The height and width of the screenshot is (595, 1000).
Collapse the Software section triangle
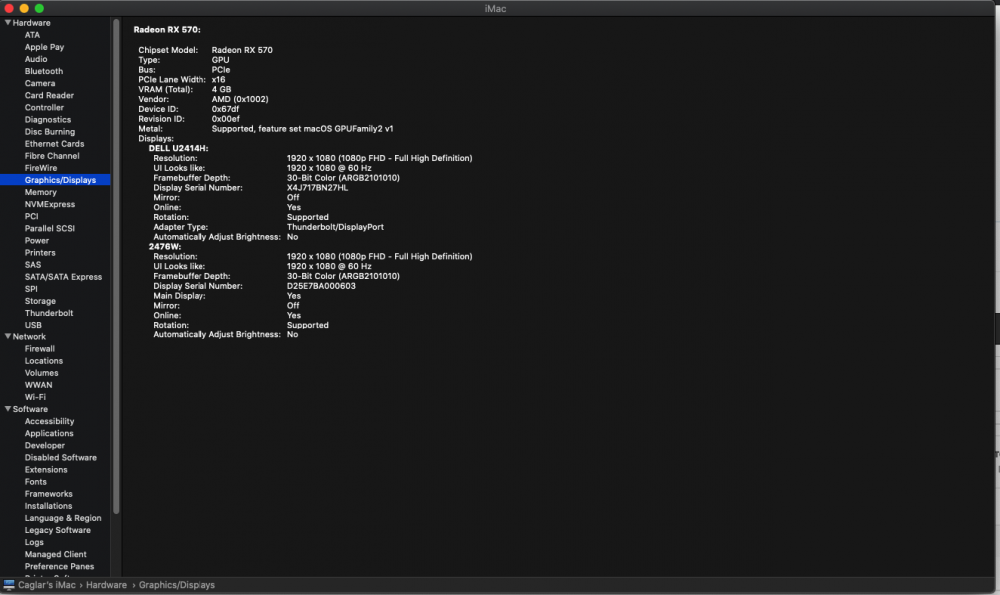pos(8,409)
